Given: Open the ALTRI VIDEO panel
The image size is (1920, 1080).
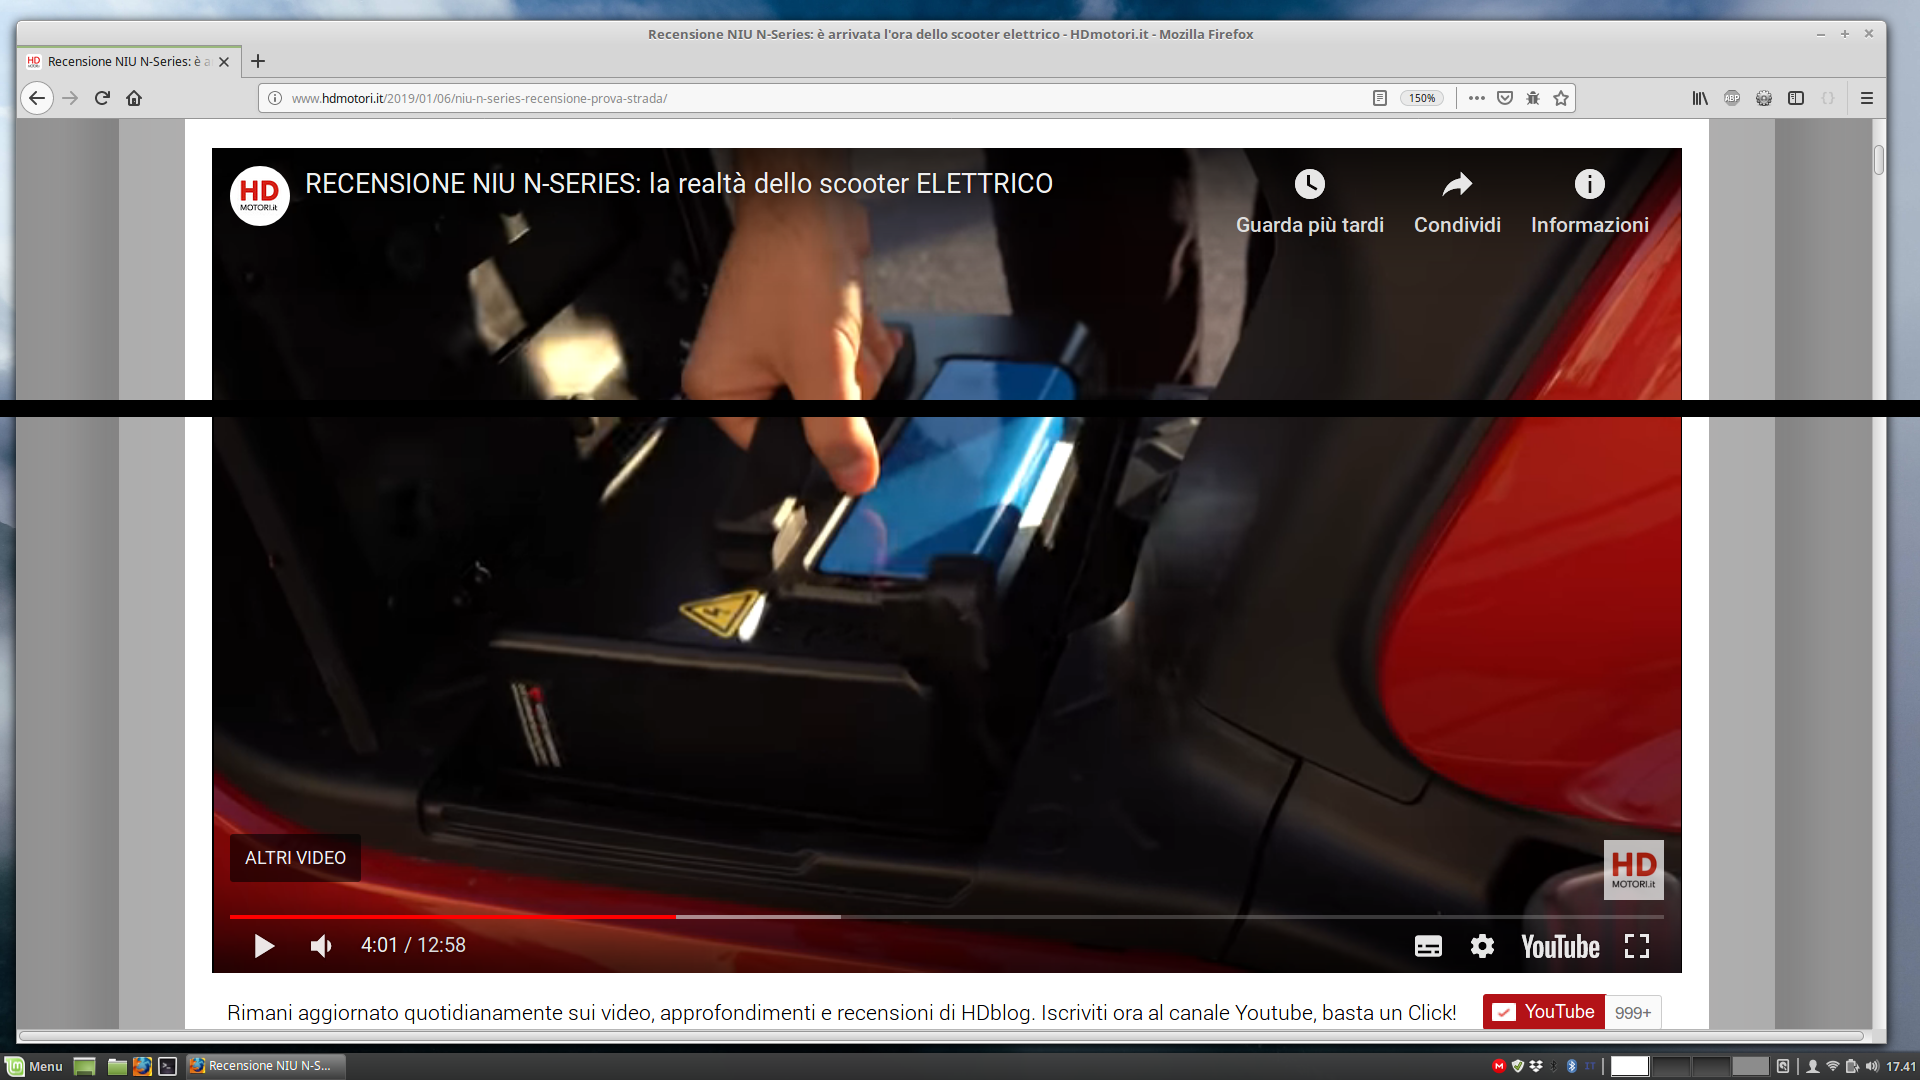Looking at the screenshot, I should 296,858.
